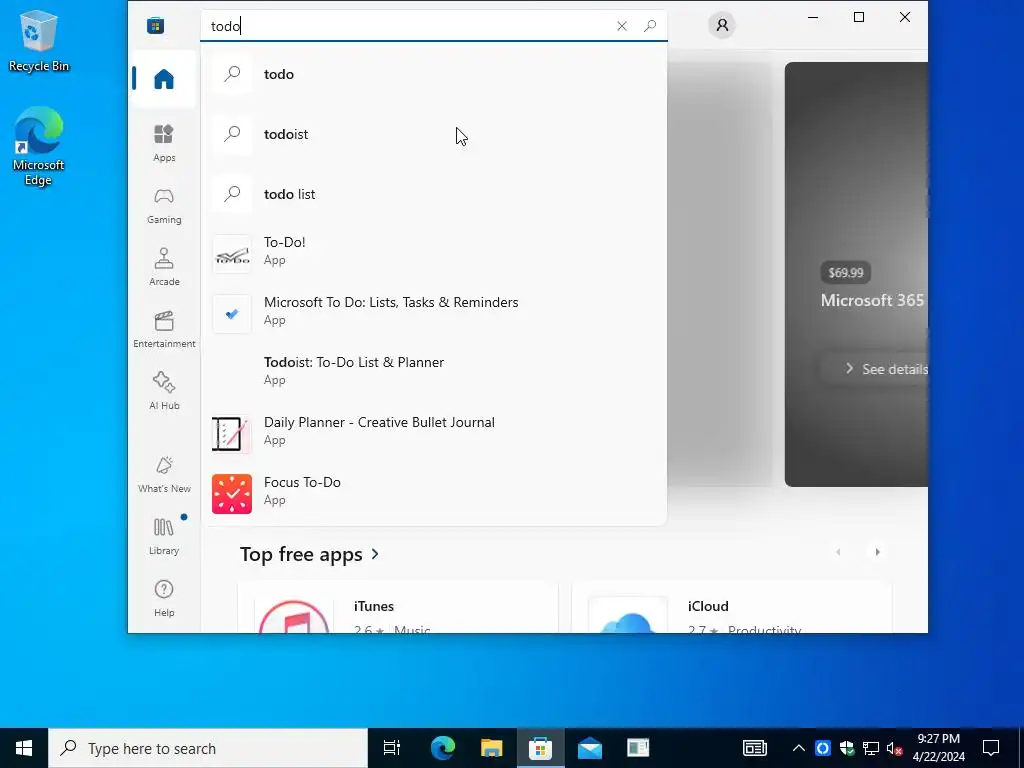The image size is (1024, 768).
Task: Click the muted volume tray icon
Action: tap(895, 748)
